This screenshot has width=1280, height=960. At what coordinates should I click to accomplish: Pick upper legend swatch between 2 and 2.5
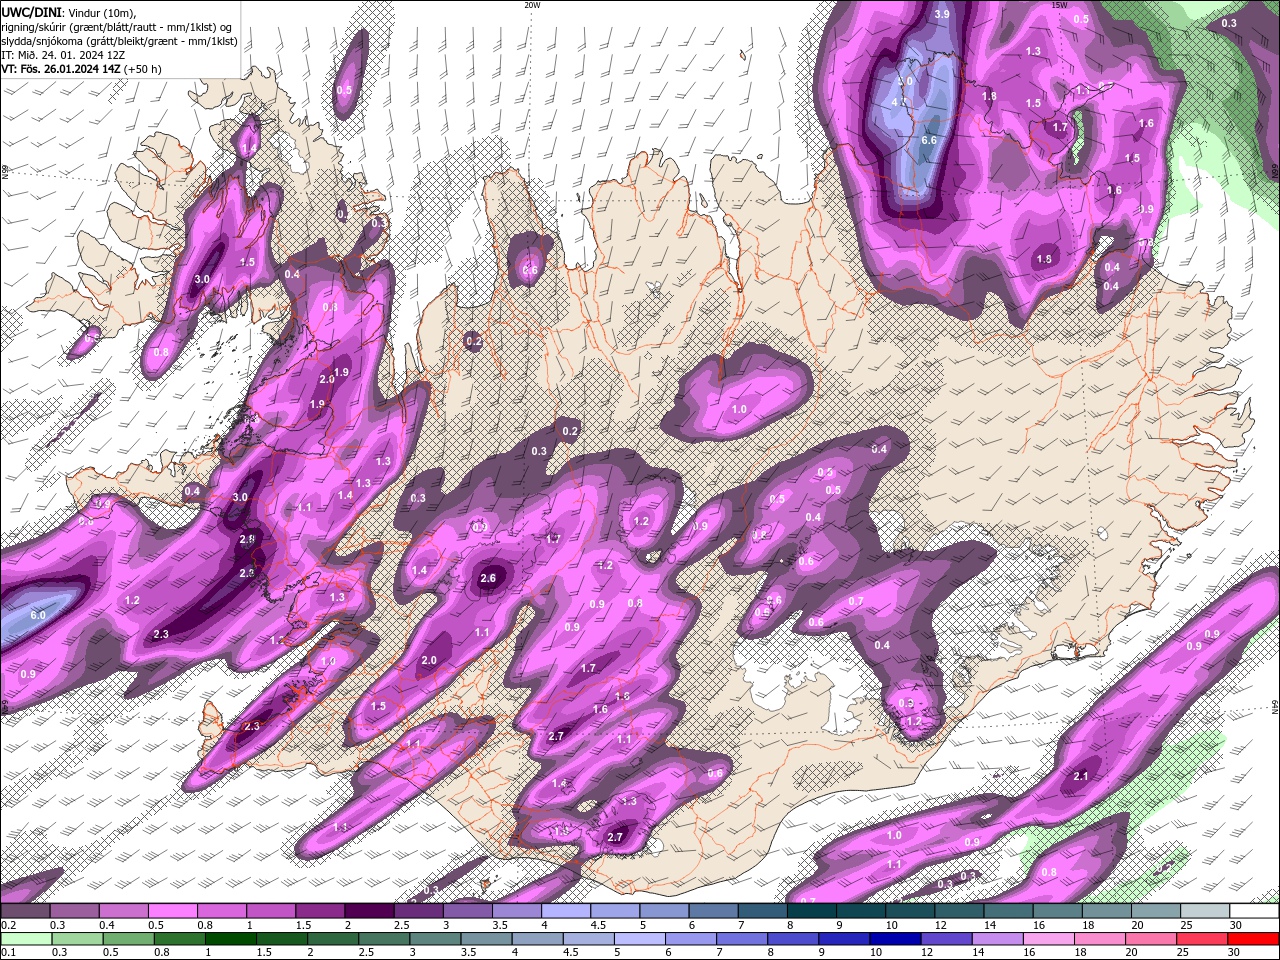pyautogui.click(x=369, y=911)
